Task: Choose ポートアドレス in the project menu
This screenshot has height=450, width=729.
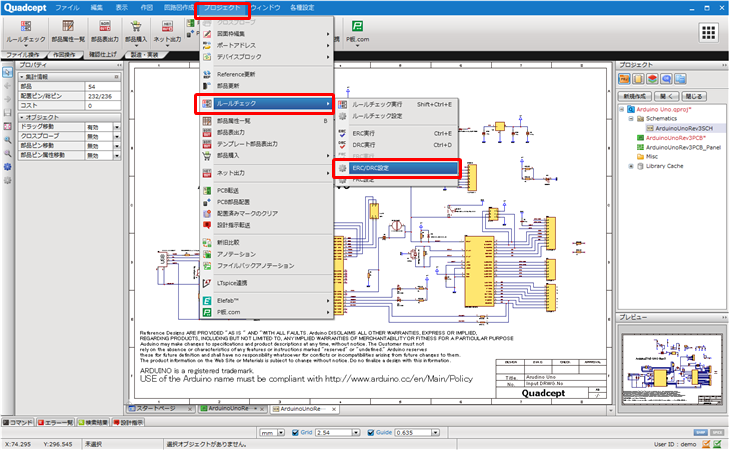Action: (267, 45)
